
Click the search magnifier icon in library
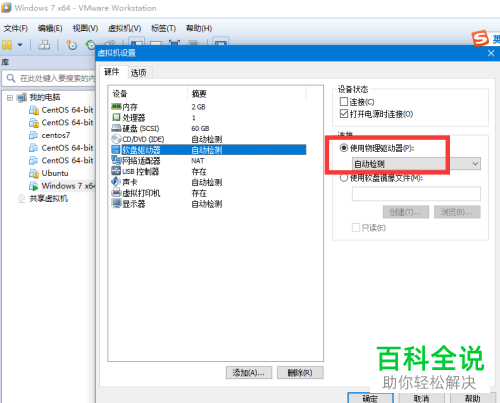(x=11, y=78)
